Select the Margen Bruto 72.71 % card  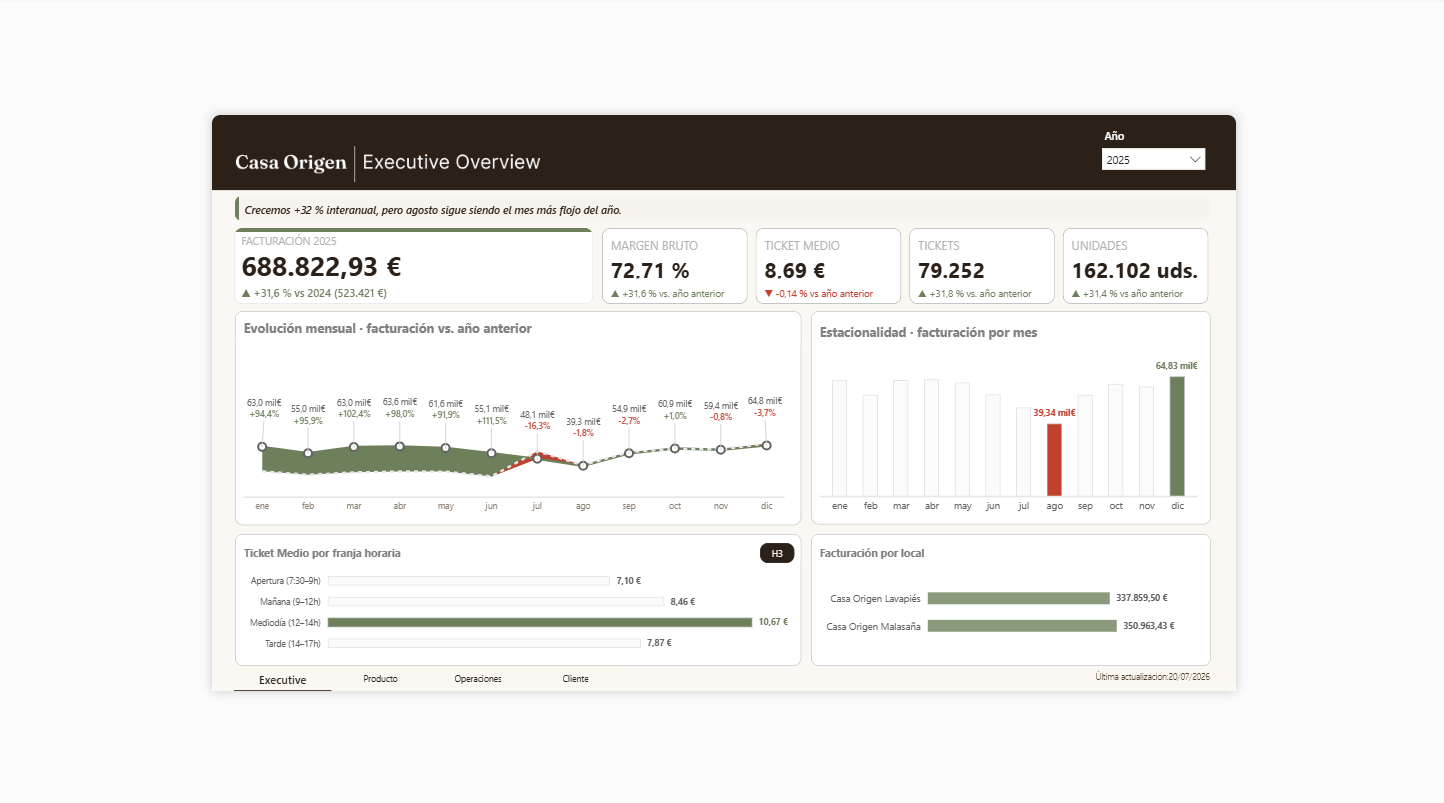675,266
